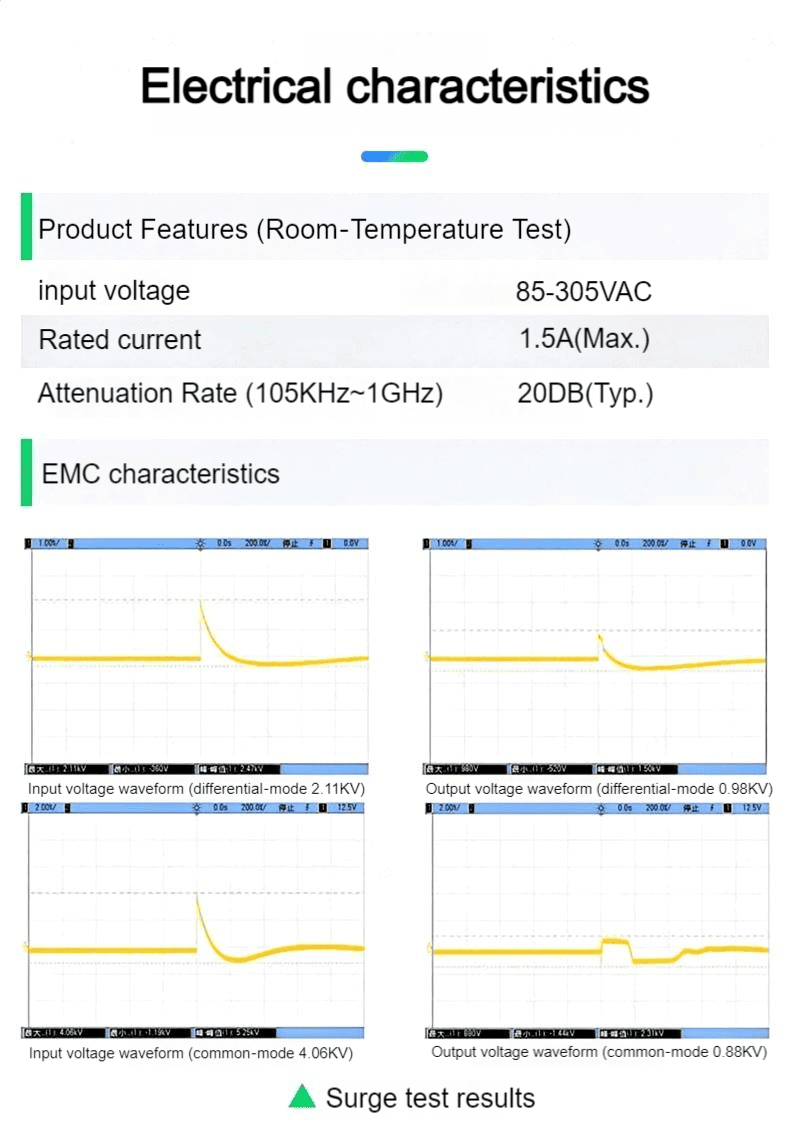Click the green marker beside EMC characteristics heading
Screen dimensions: 790x1137
tap(26, 472)
